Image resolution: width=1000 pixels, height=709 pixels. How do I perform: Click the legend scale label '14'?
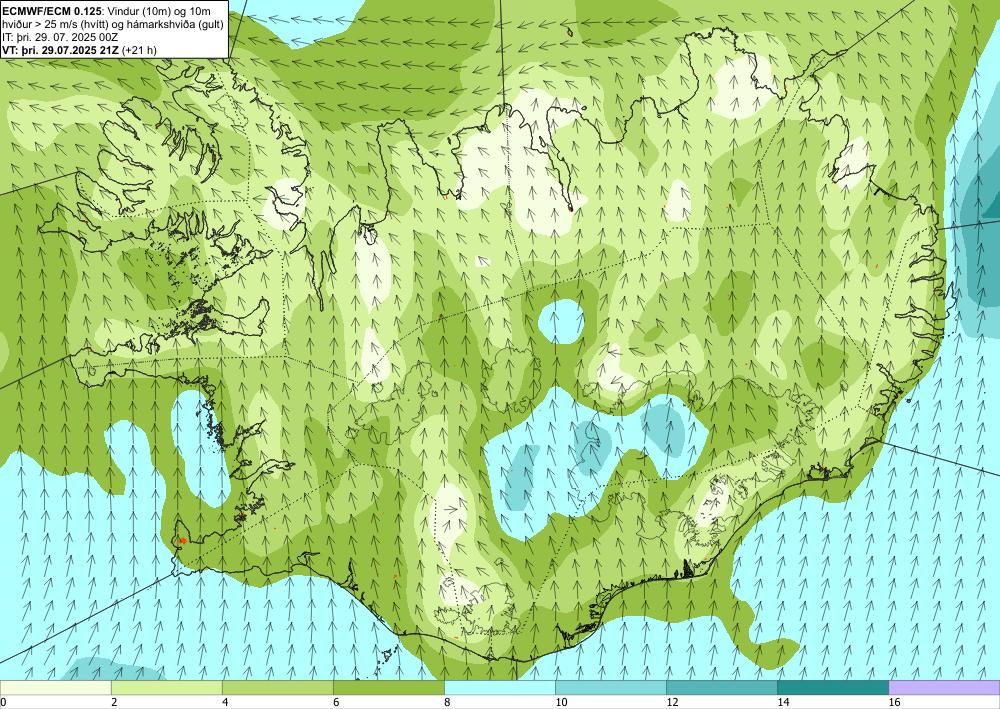[x=782, y=702]
